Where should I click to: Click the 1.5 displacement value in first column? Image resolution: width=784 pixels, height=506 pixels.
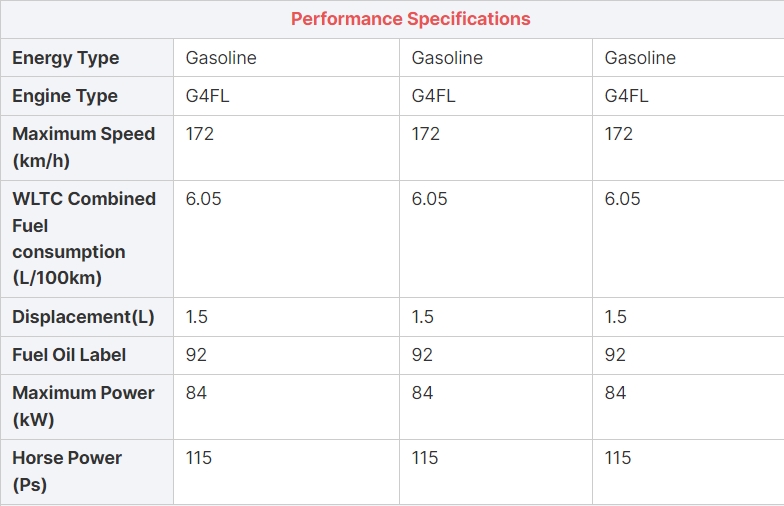(x=197, y=317)
